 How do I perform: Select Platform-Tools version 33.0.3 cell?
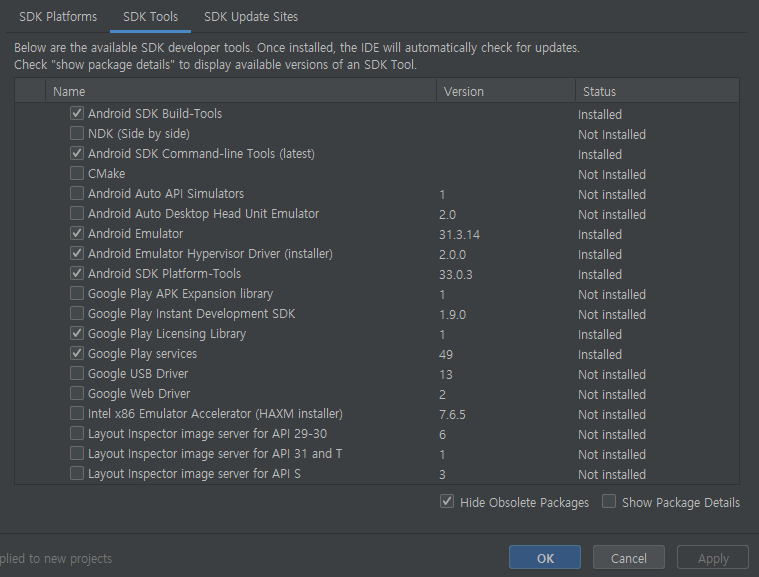[455, 275]
